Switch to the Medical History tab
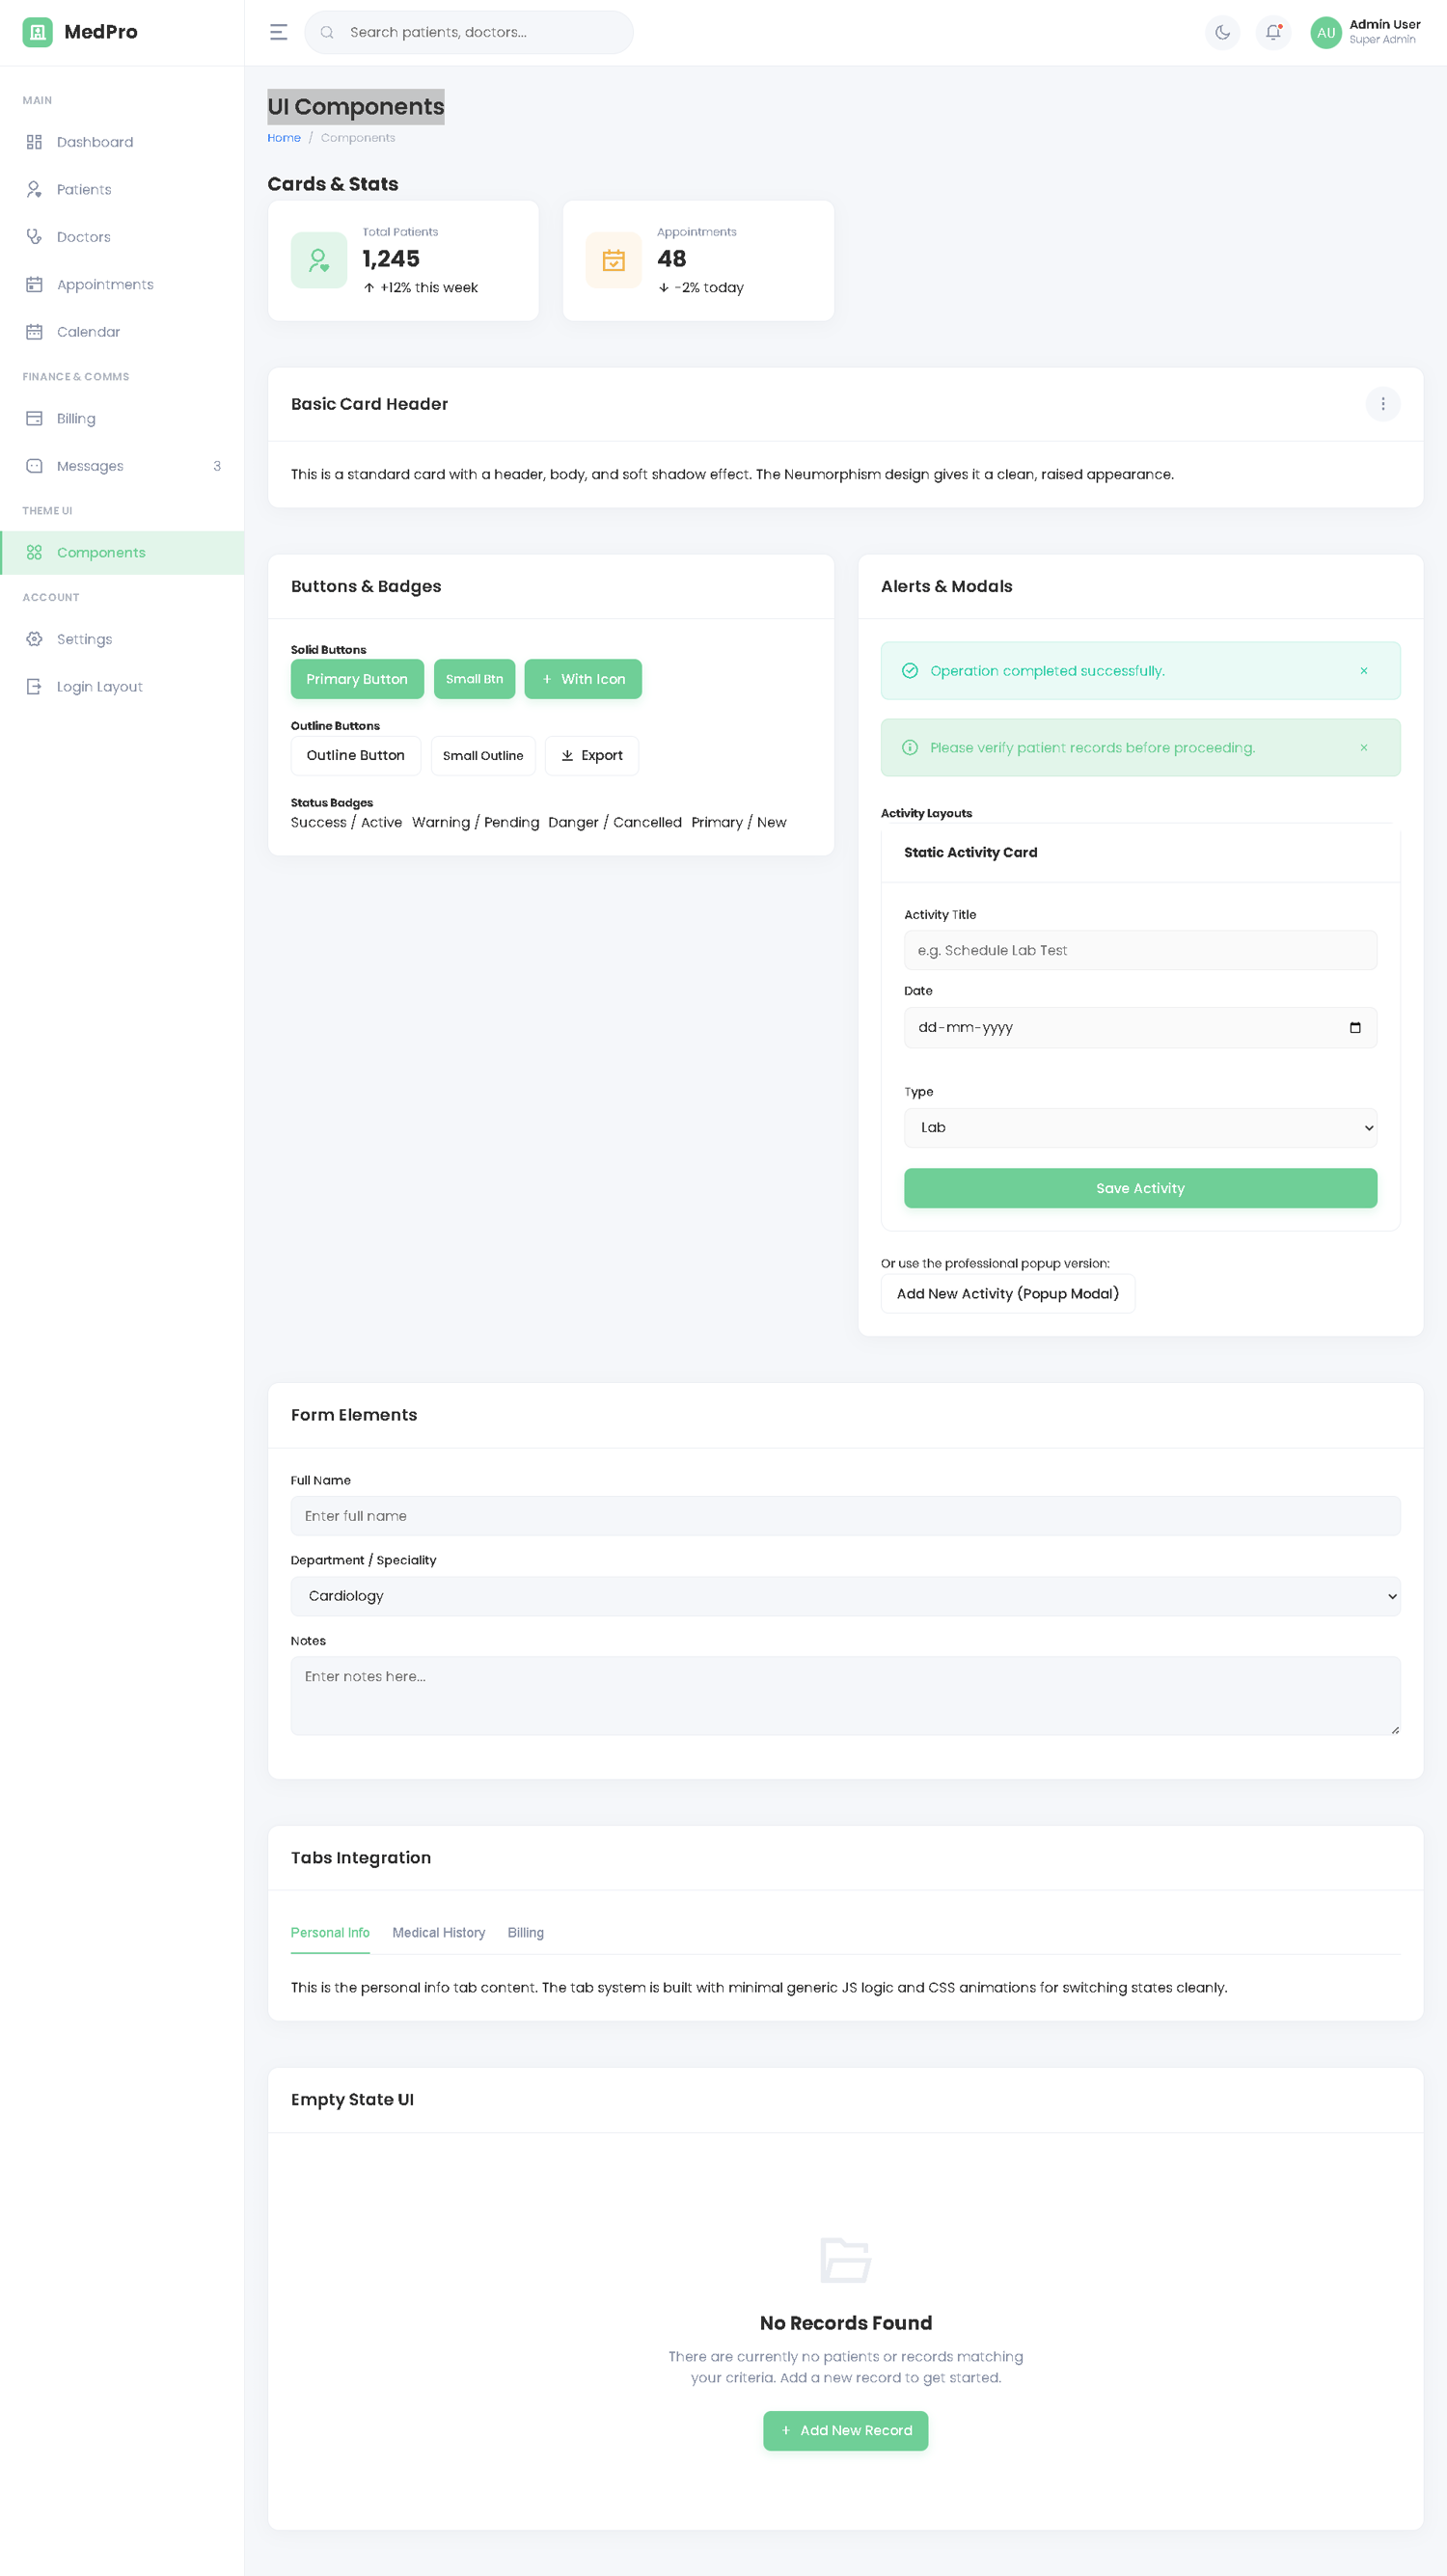Screen dimensions: 1447x2576 pos(438,1933)
